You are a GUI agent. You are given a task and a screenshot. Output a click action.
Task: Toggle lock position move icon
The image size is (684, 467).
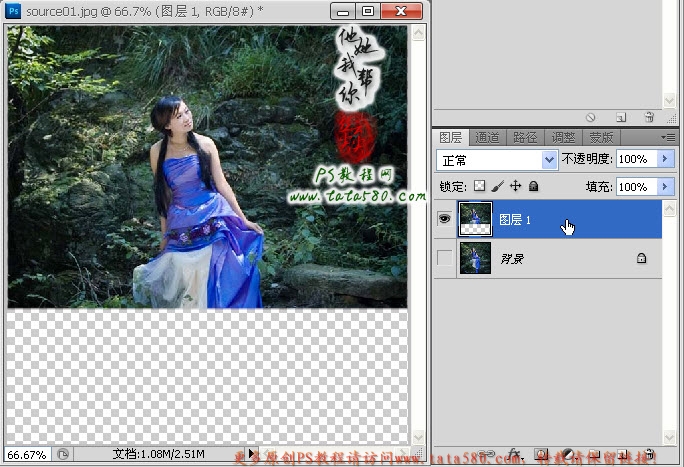[x=516, y=186]
